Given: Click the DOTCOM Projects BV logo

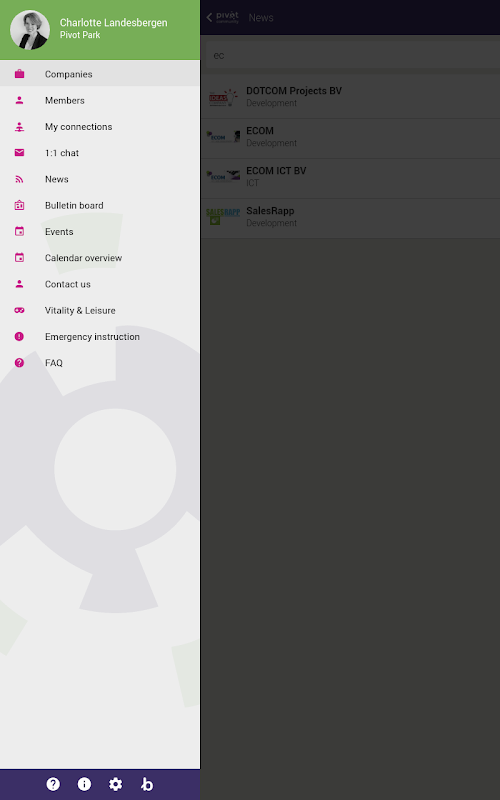Looking at the screenshot, I should [223, 97].
